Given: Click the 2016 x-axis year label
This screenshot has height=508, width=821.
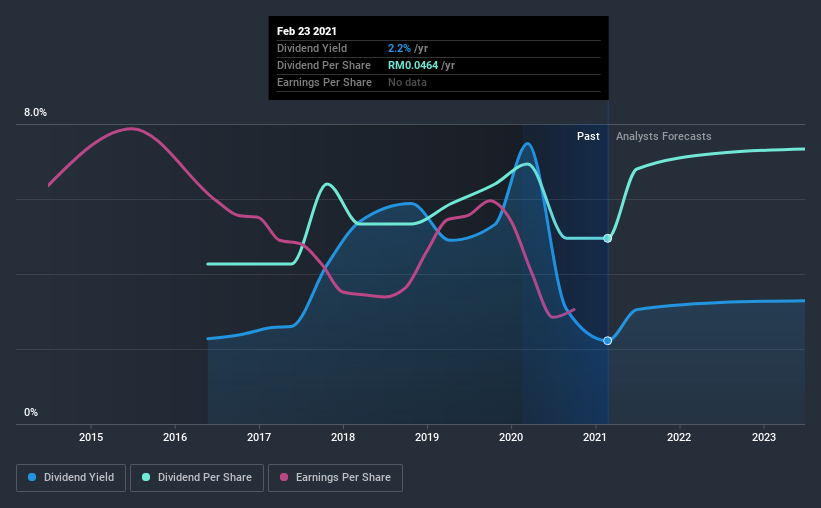Looking at the screenshot, I should coord(175,437).
